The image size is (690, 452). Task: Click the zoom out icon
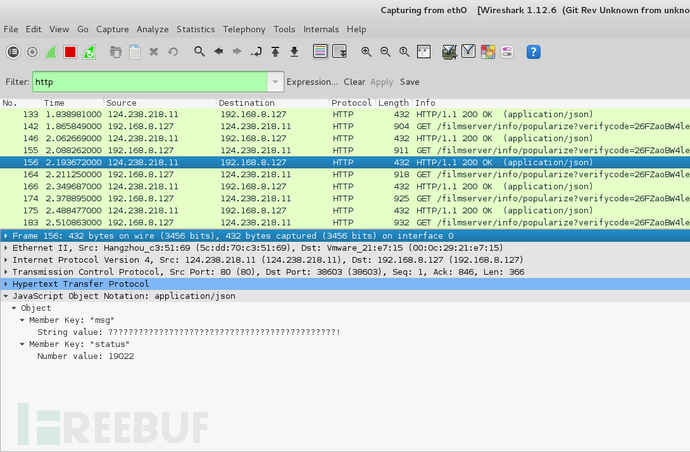[x=385, y=52]
